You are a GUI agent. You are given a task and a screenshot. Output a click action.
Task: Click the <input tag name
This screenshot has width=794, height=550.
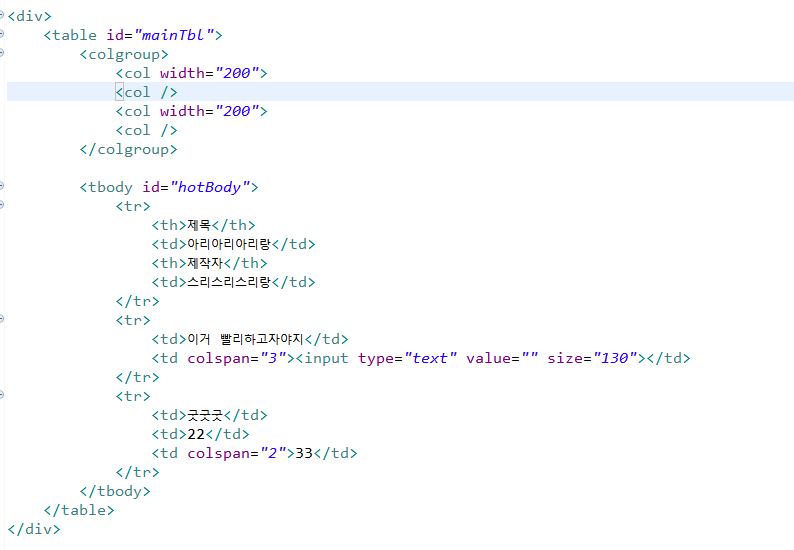pyautogui.click(x=322, y=358)
